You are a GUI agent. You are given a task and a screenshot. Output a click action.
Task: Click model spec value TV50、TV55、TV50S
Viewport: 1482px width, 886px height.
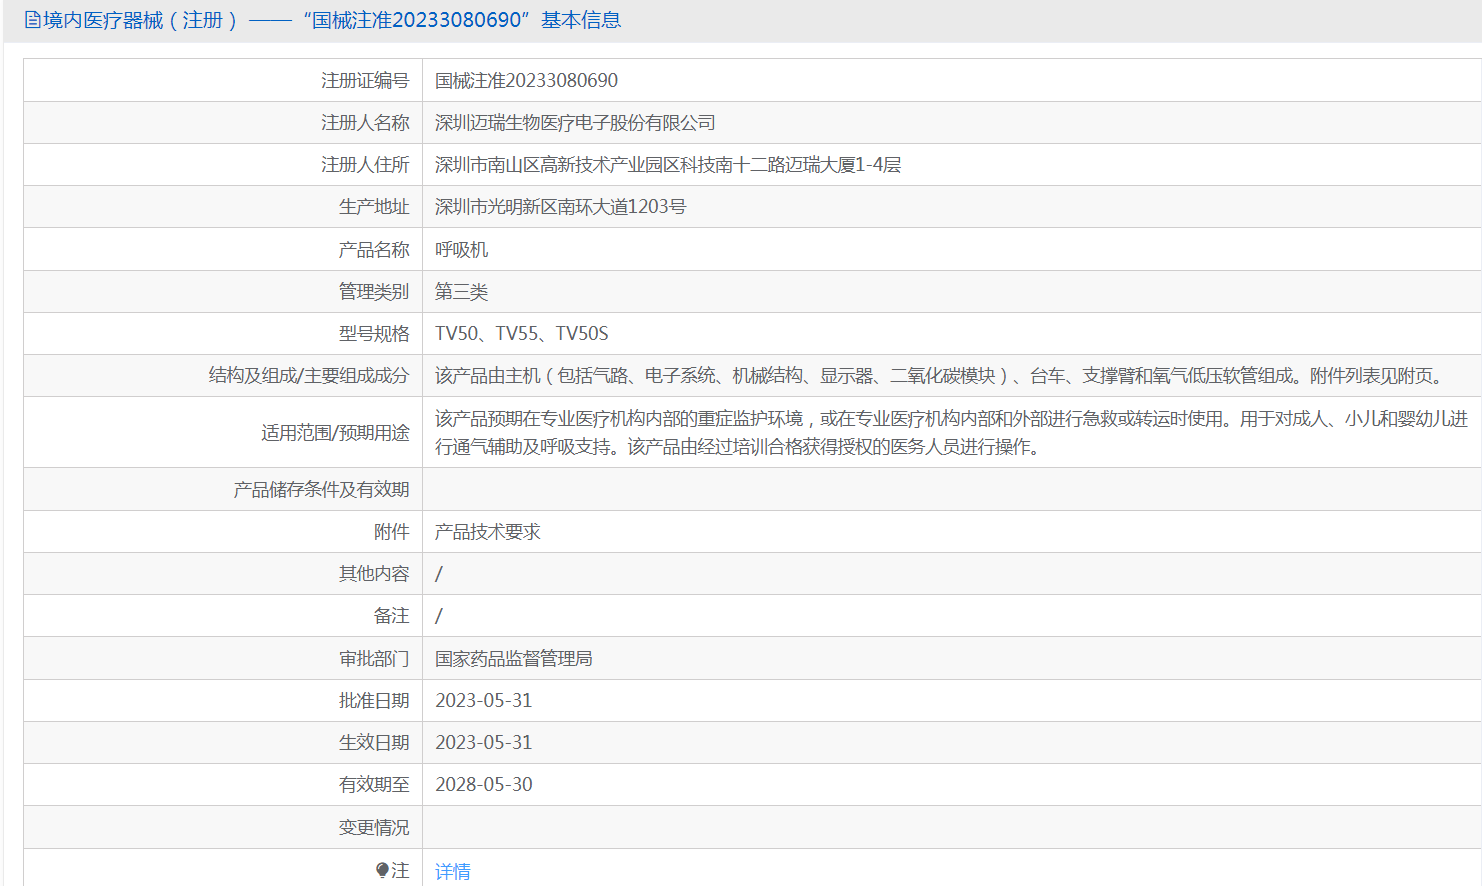pyautogui.click(x=521, y=334)
